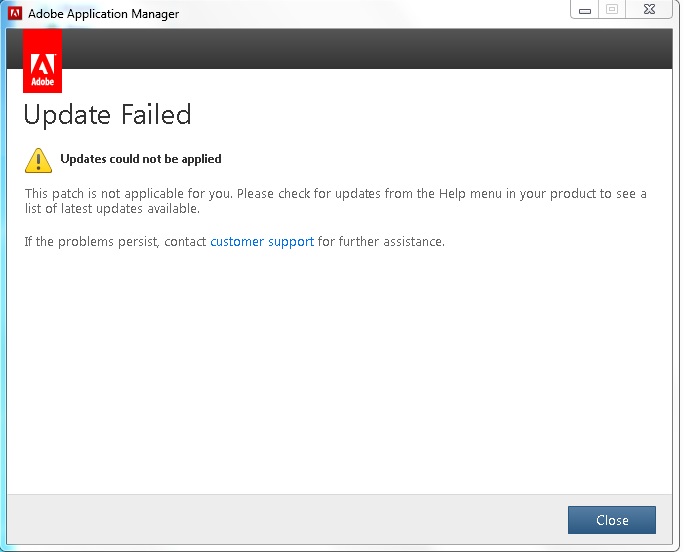Close the window using the title bar X
The image size is (684, 552).
(649, 10)
